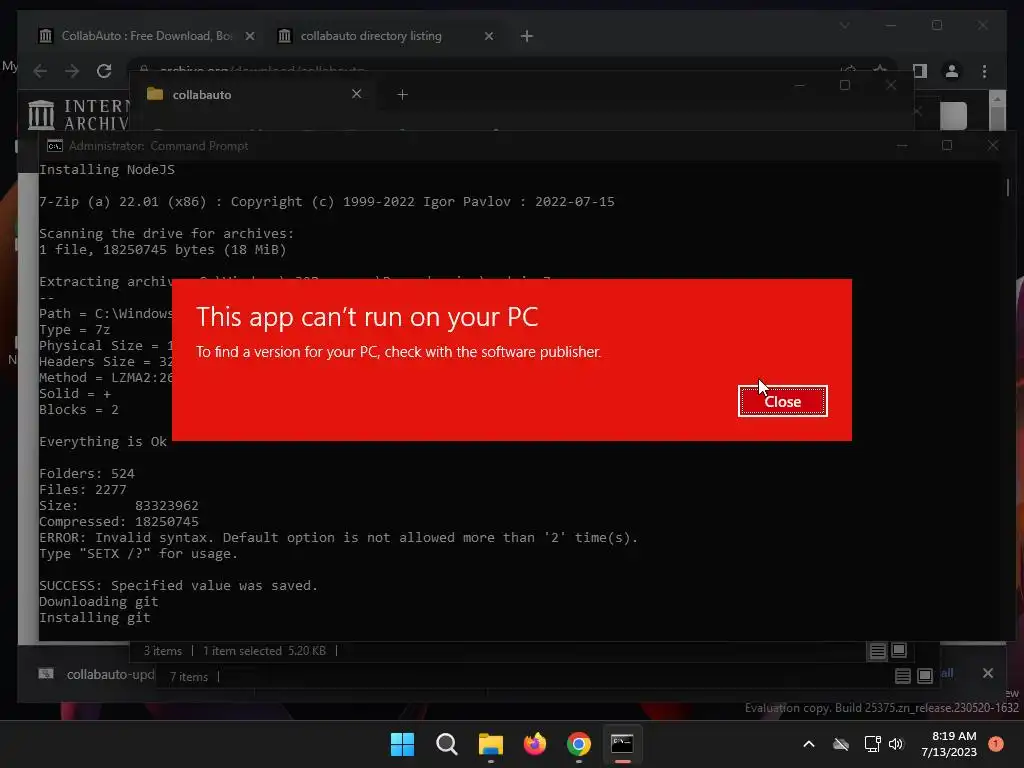Open network settings tray icon

click(x=872, y=744)
